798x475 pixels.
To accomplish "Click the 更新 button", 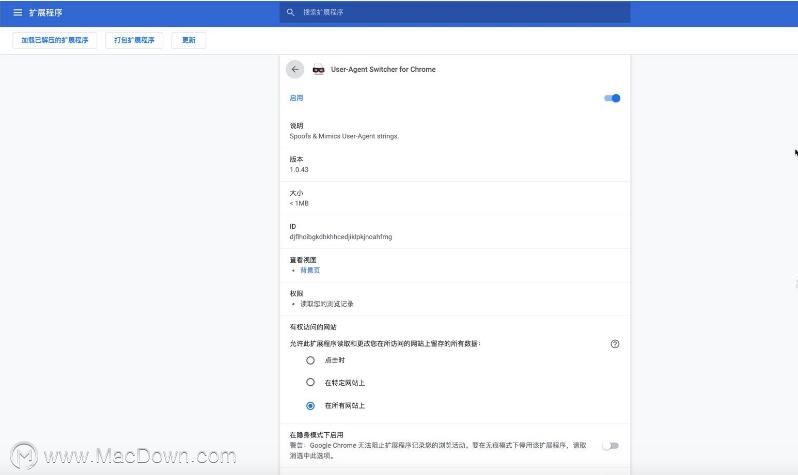I will (189, 40).
